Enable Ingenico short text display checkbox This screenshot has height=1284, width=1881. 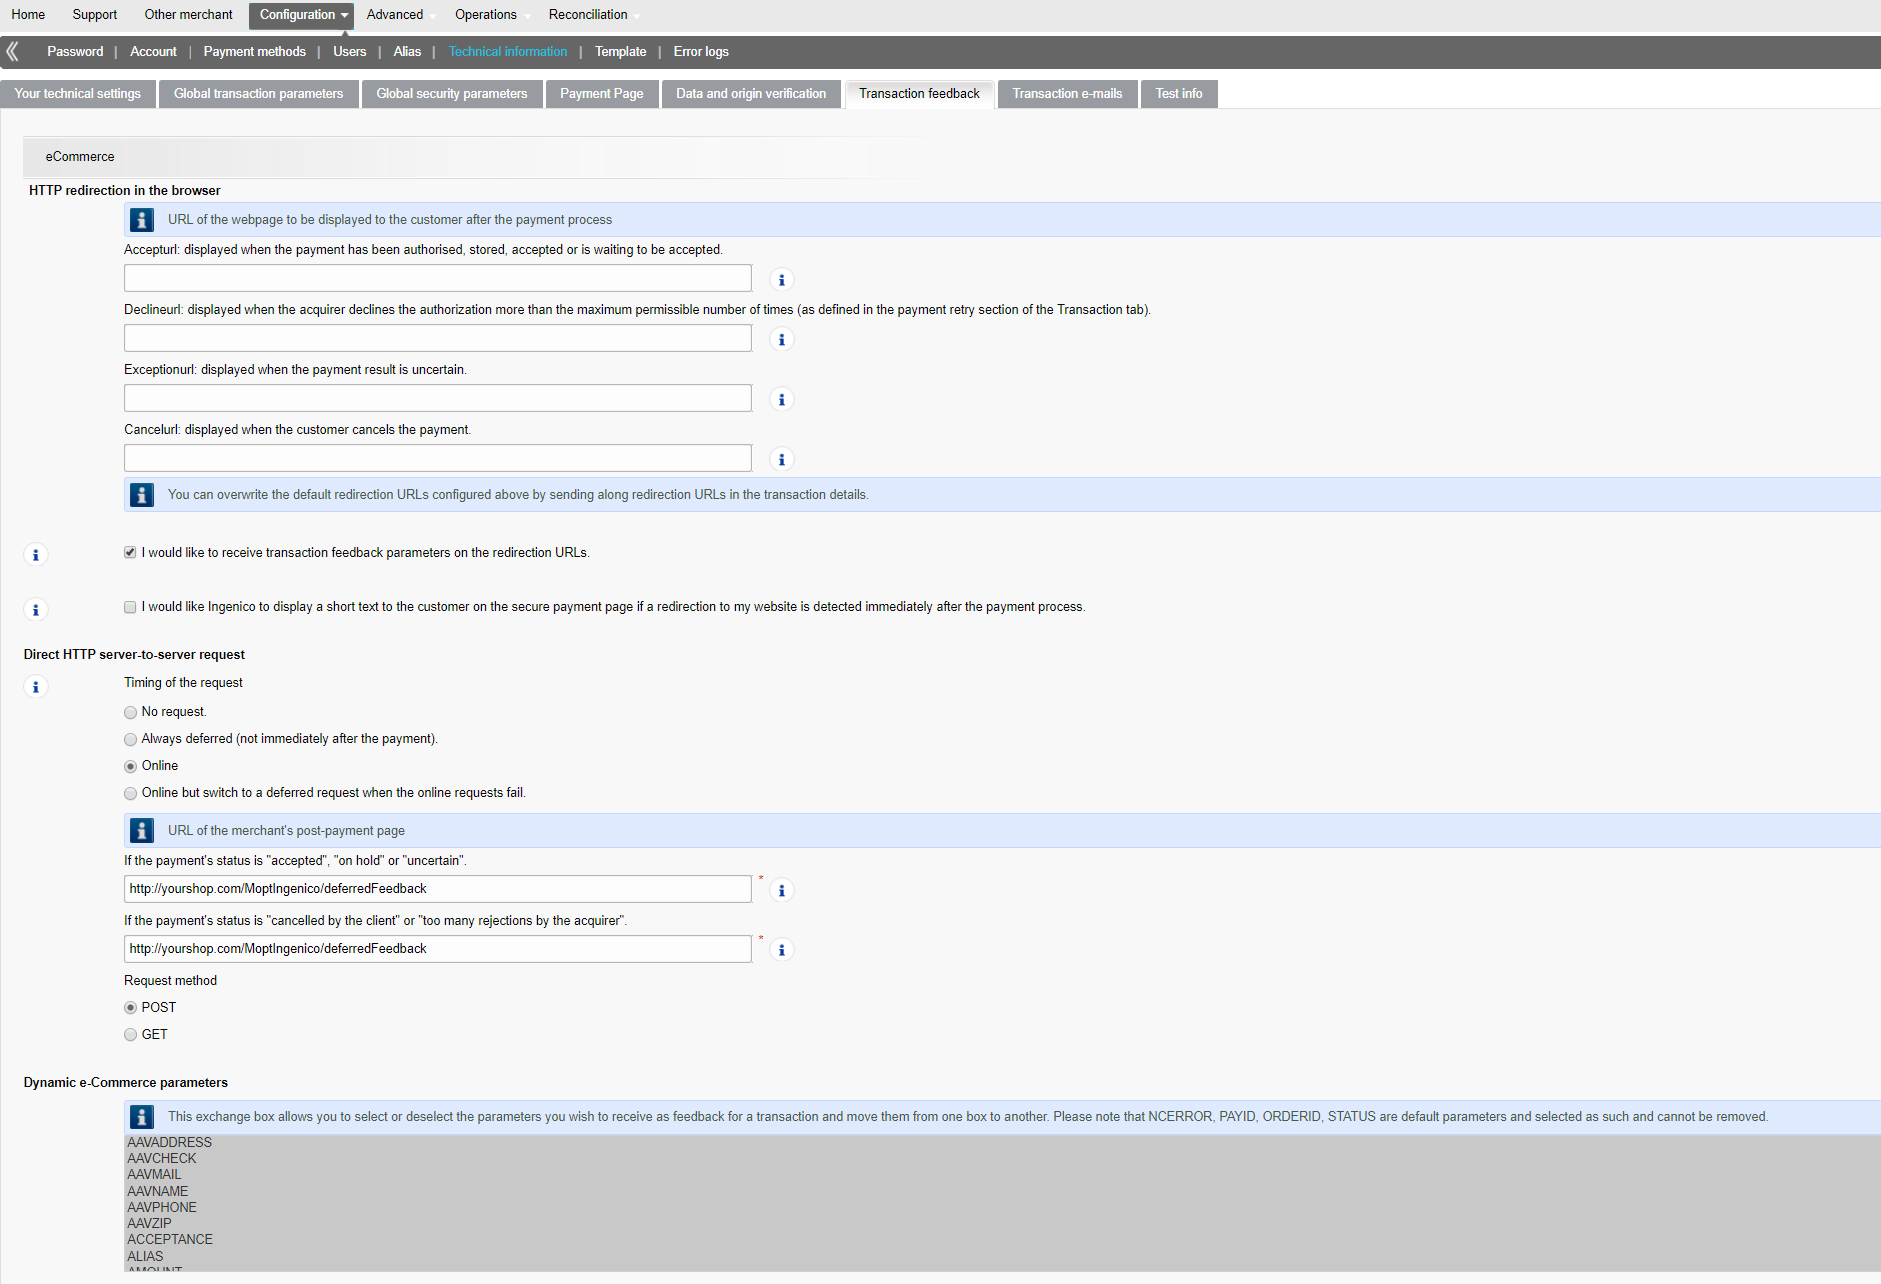click(x=130, y=607)
